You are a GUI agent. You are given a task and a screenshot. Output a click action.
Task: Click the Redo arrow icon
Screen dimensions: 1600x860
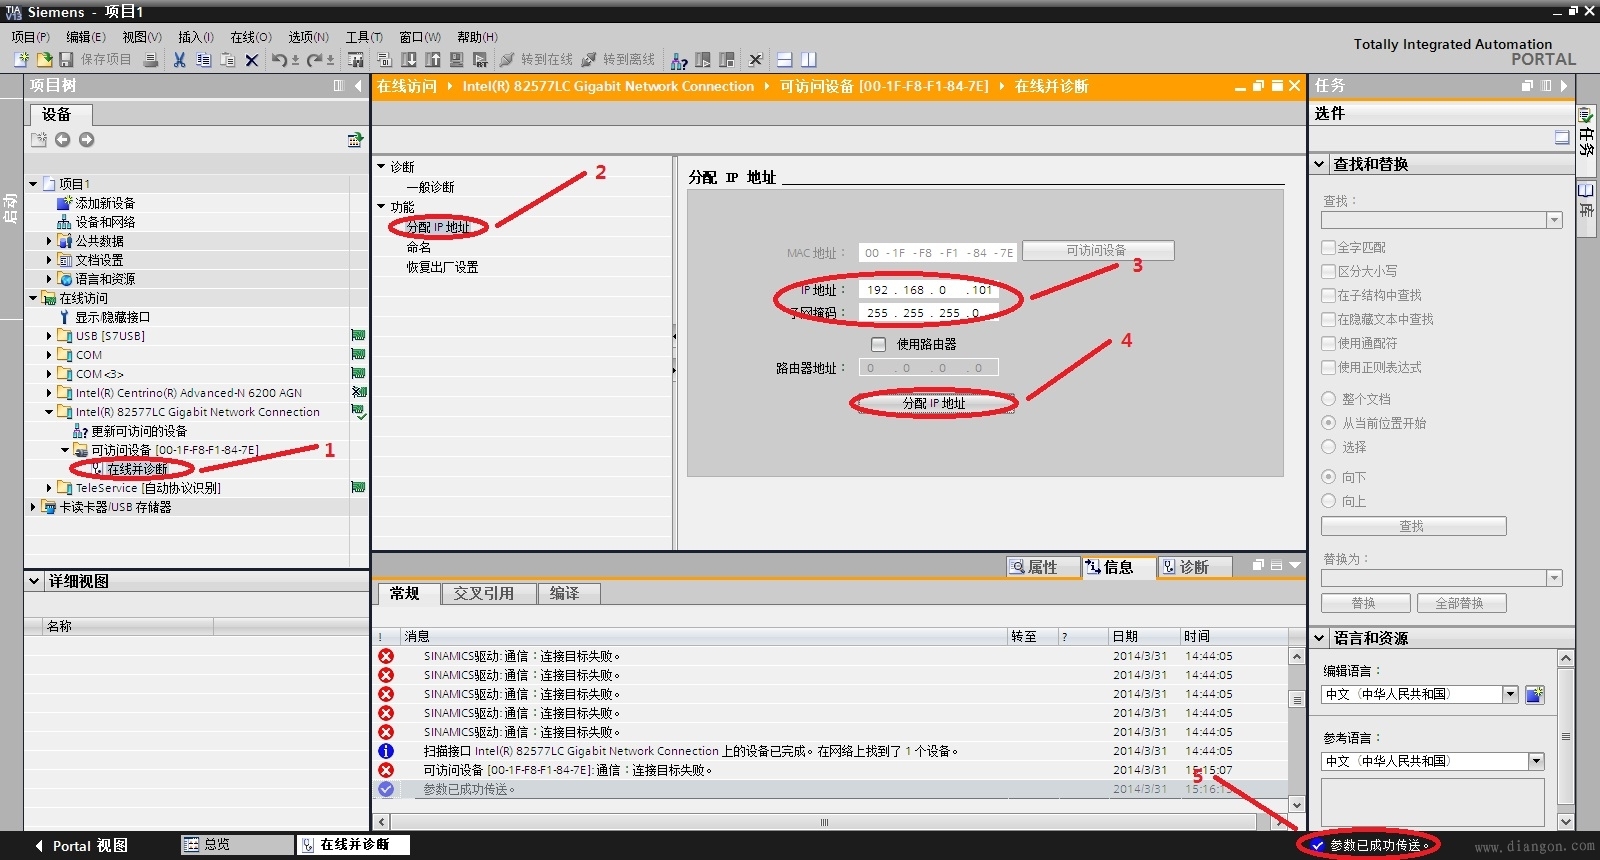click(315, 60)
